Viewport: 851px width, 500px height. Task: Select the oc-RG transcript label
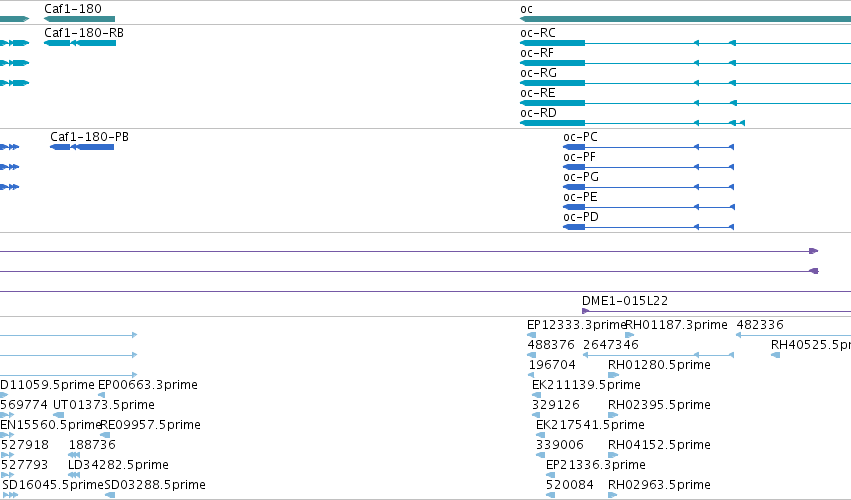click(x=538, y=73)
